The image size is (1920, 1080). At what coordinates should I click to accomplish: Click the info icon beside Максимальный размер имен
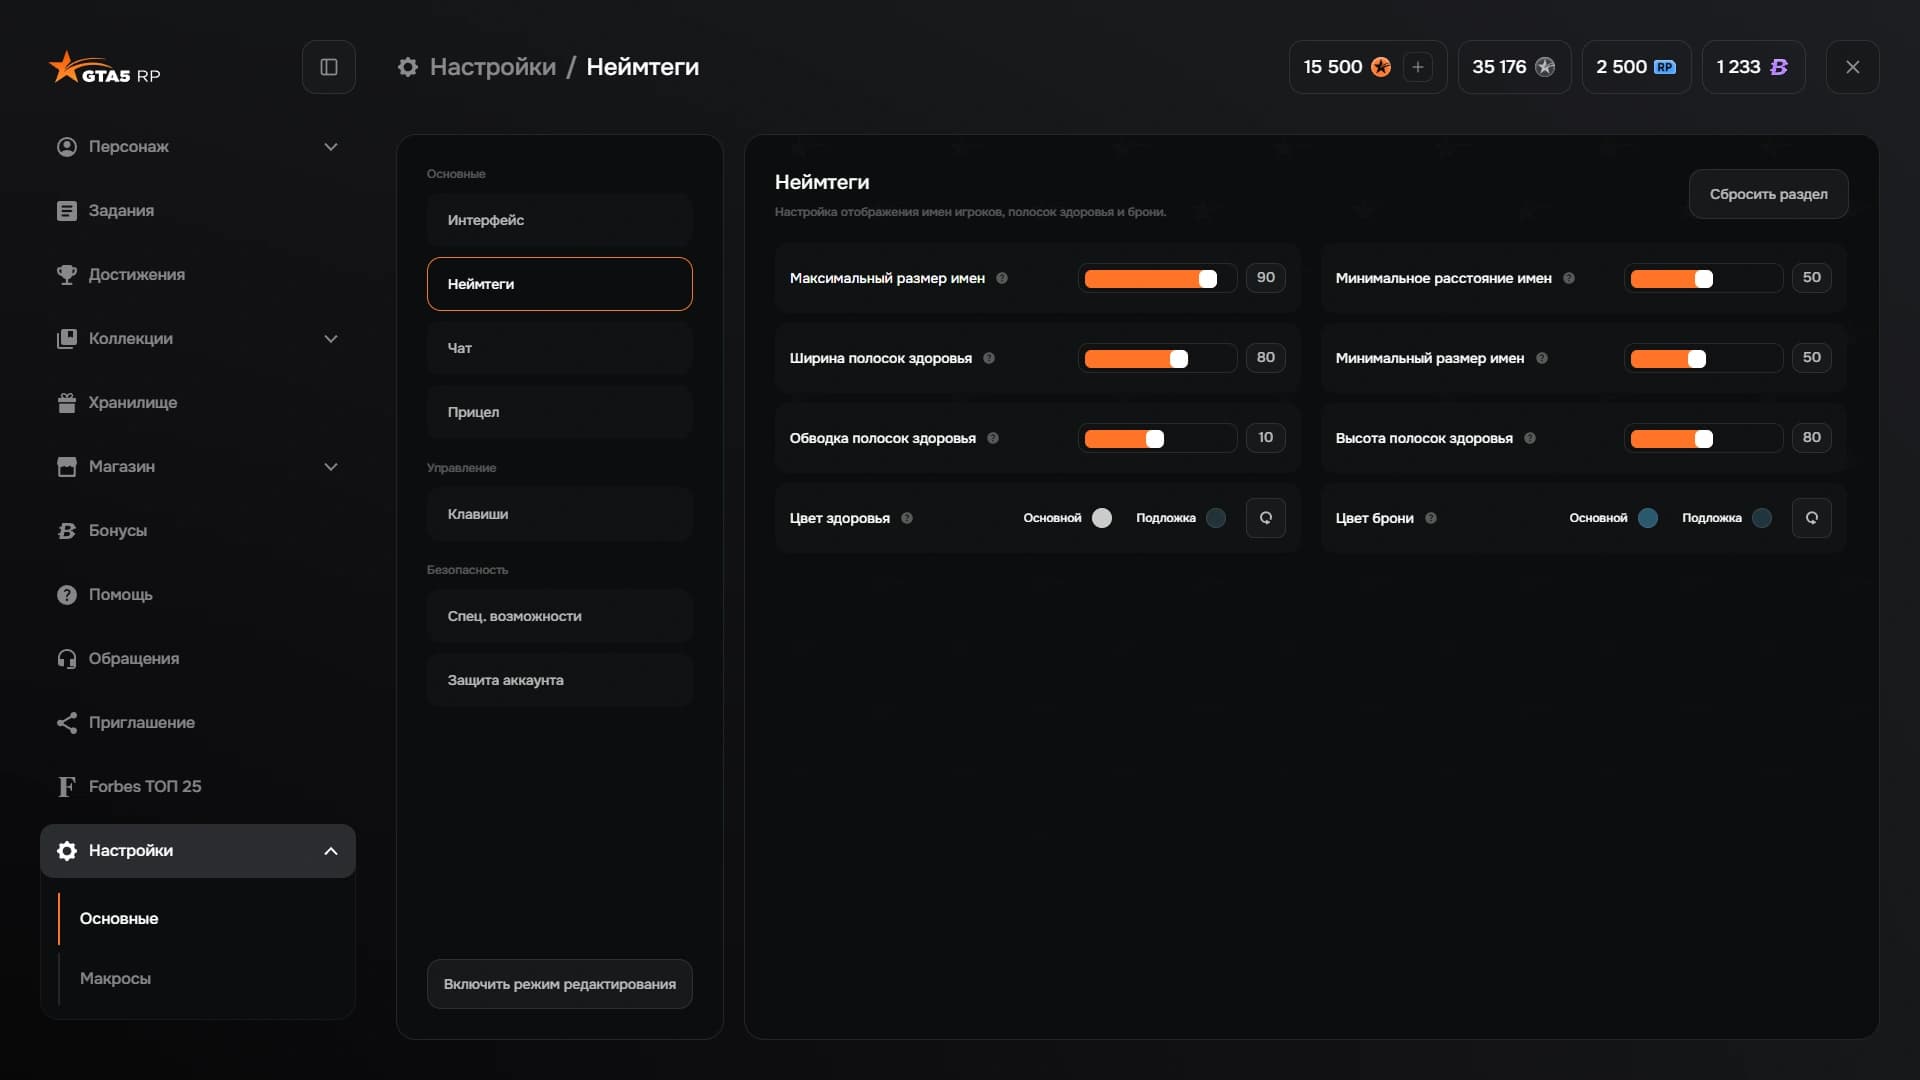point(1002,278)
